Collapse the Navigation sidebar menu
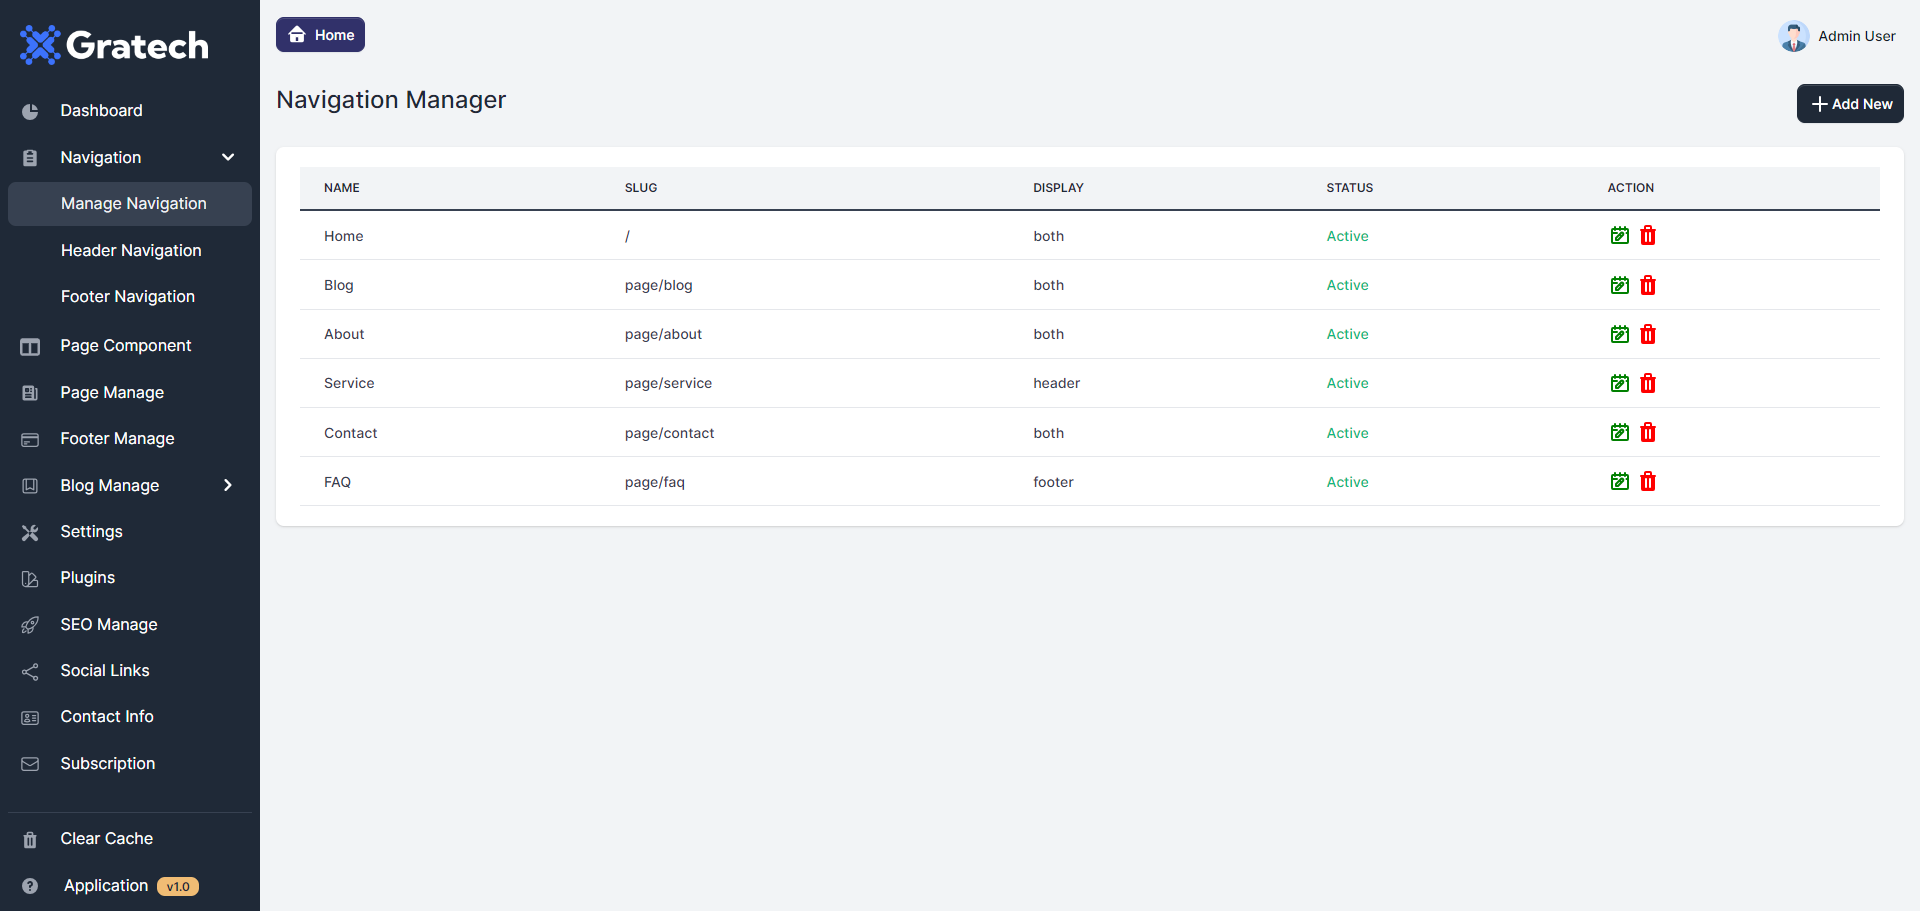The width and height of the screenshot is (1920, 911). tap(228, 157)
